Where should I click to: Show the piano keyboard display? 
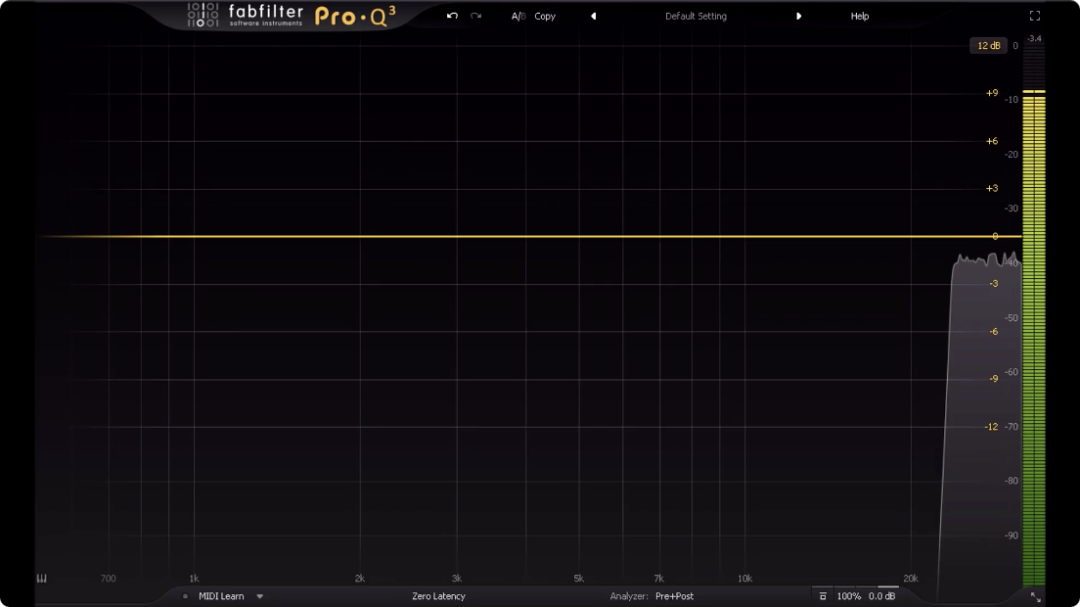(x=42, y=578)
